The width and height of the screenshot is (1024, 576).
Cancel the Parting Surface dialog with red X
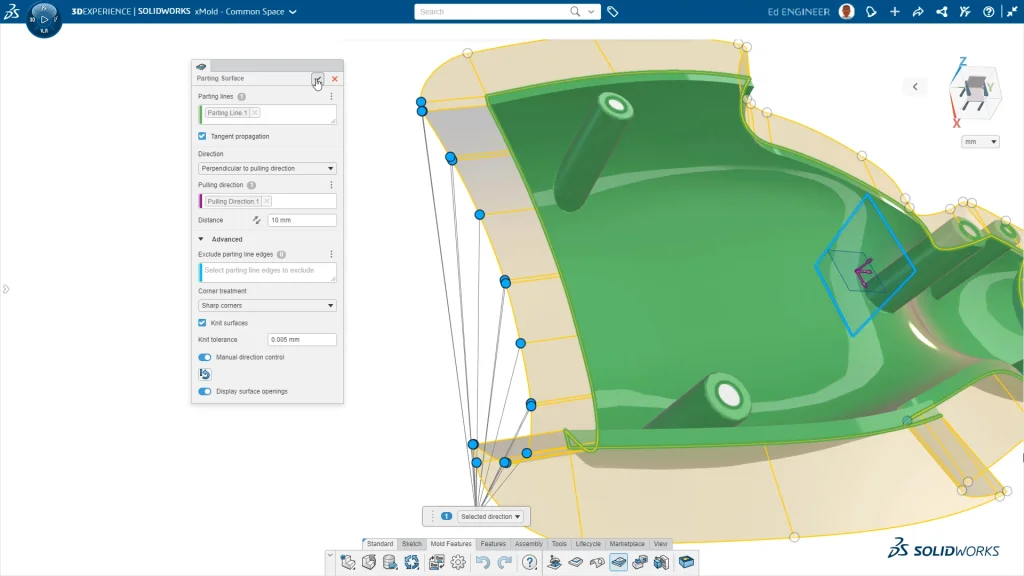(335, 78)
